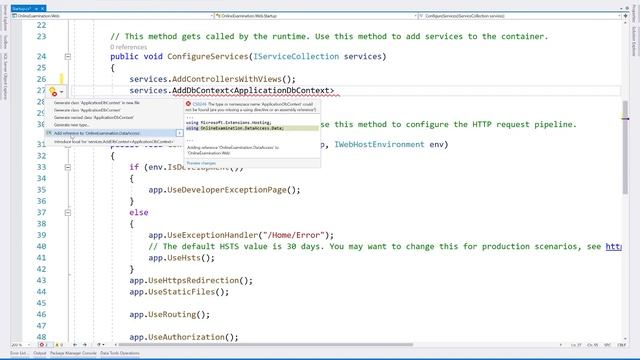Click the warning count indicator icon
640x360 pixels.
tap(59, 345)
